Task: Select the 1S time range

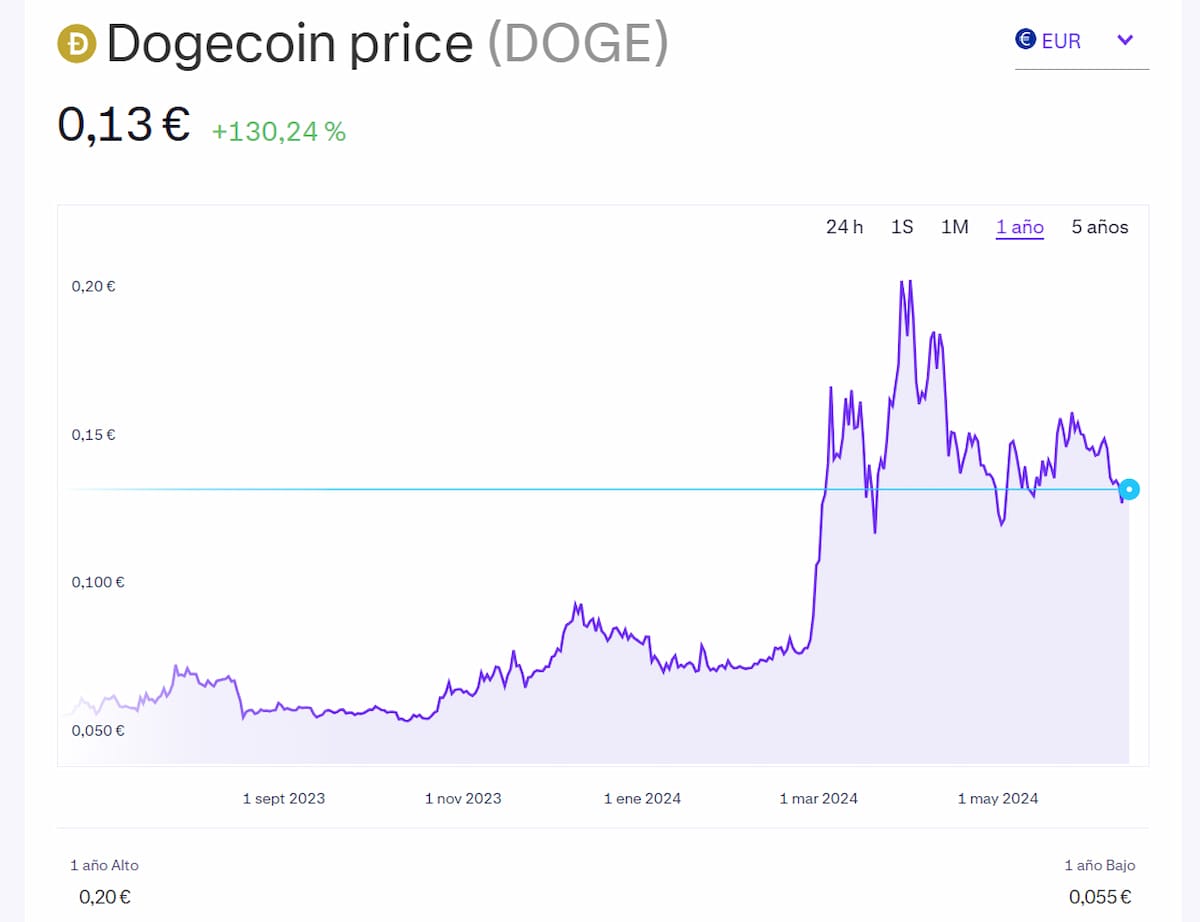Action: click(902, 227)
